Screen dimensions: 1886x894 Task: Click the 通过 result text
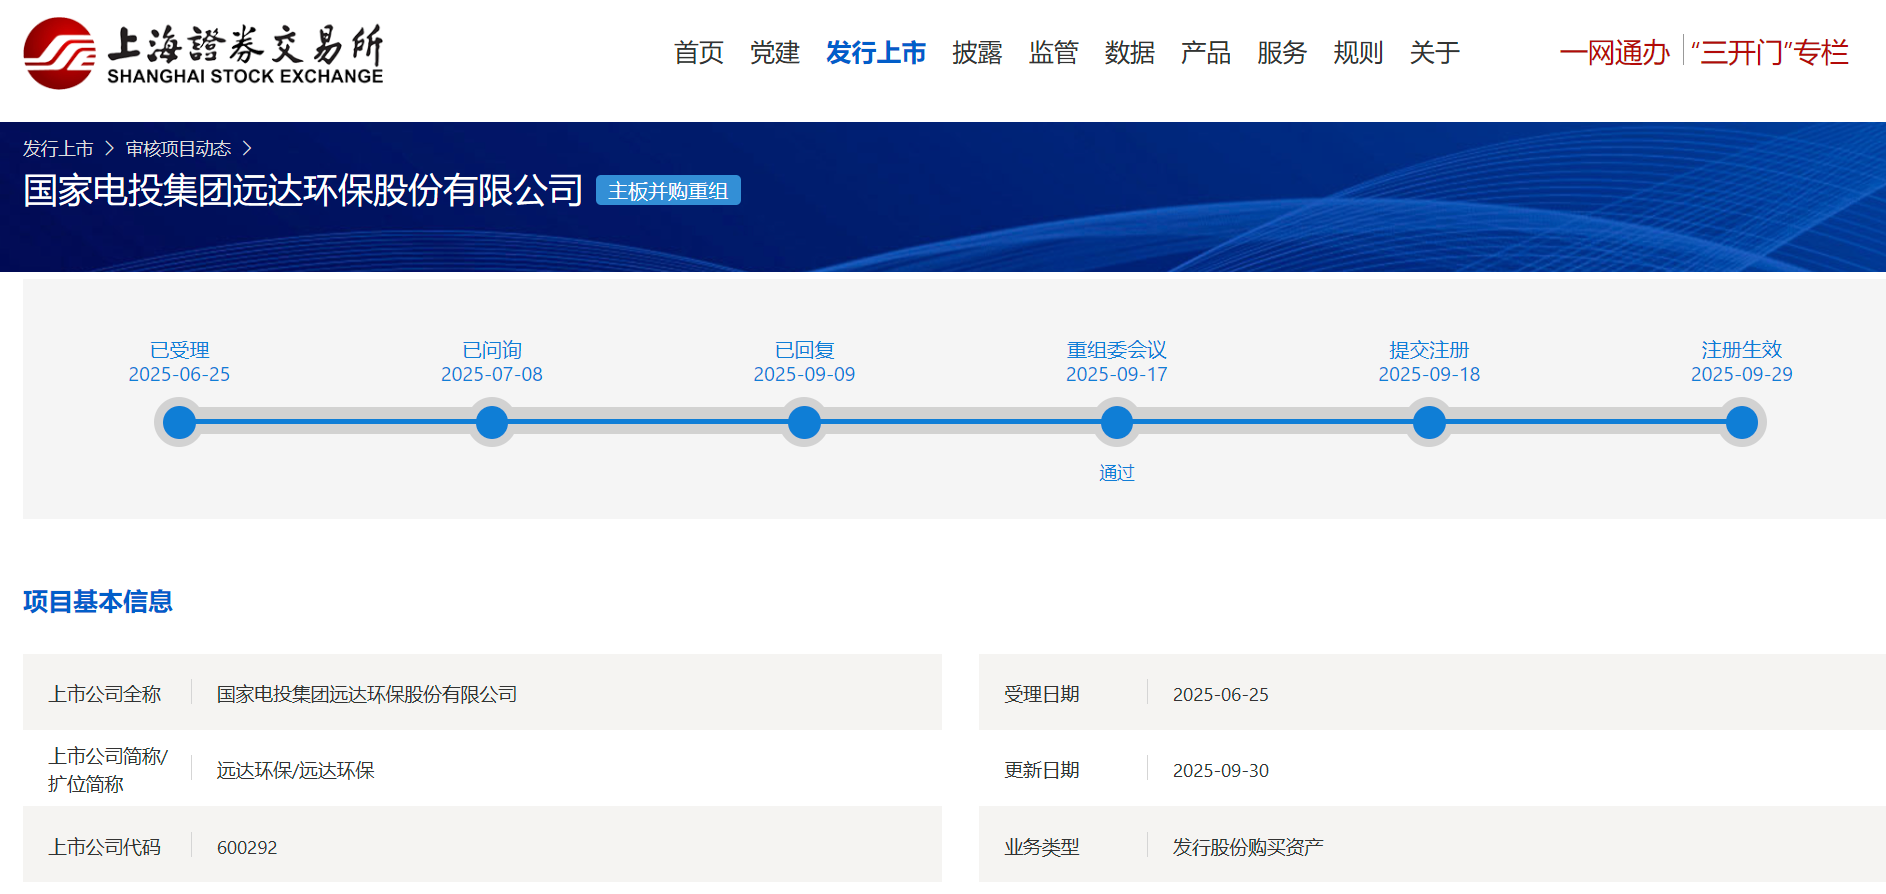(1117, 473)
